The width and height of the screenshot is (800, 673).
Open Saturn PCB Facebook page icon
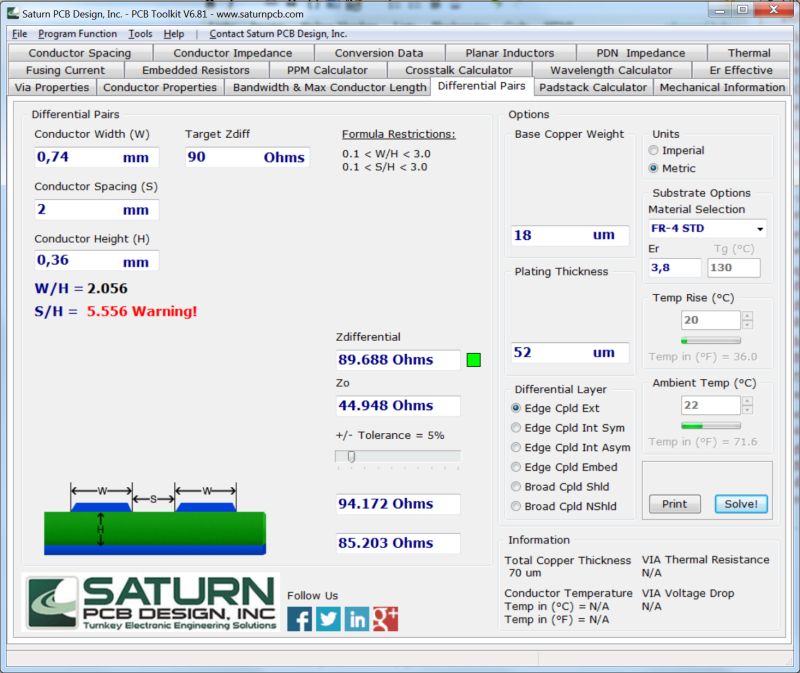click(298, 618)
